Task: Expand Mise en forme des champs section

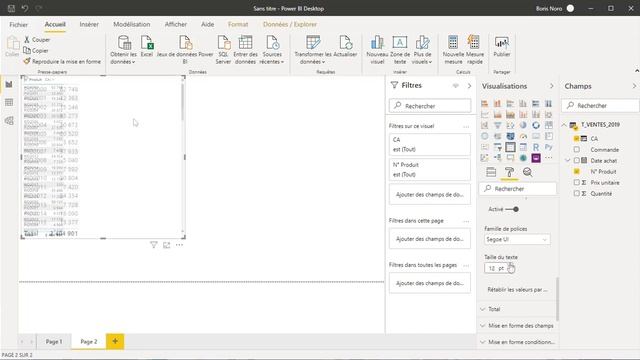Action: click(x=518, y=326)
